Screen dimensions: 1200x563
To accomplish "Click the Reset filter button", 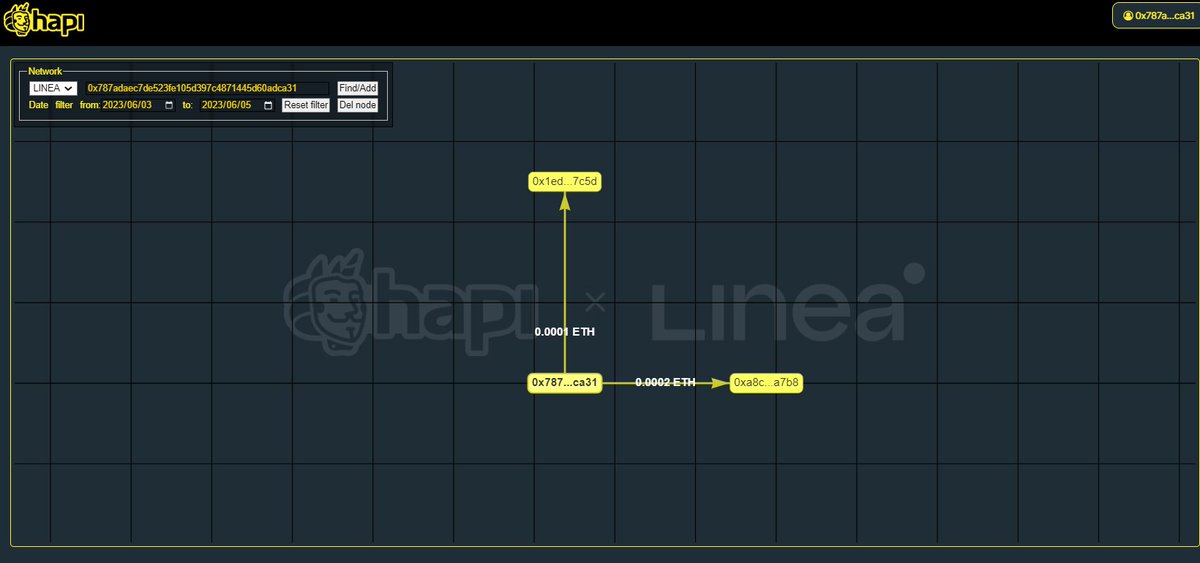I will pos(305,105).
